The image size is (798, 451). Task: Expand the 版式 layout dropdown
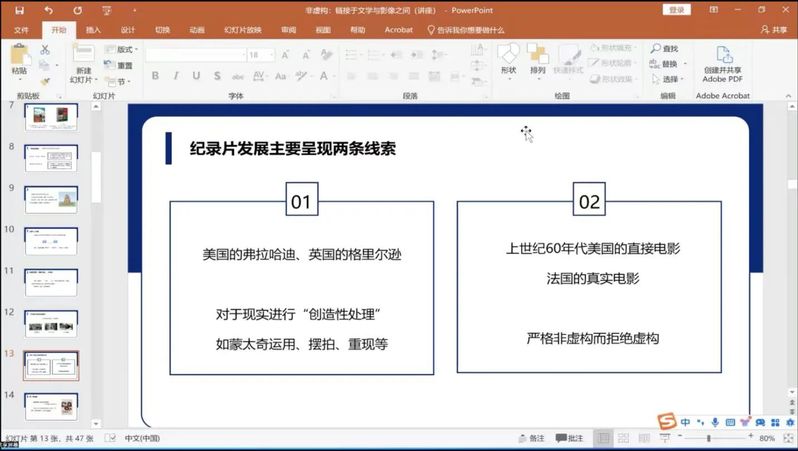point(125,49)
